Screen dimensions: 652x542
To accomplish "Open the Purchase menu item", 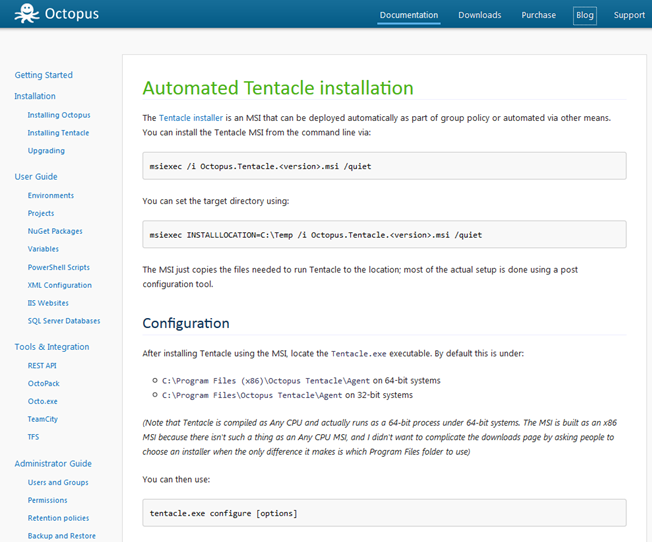I will click(x=538, y=15).
